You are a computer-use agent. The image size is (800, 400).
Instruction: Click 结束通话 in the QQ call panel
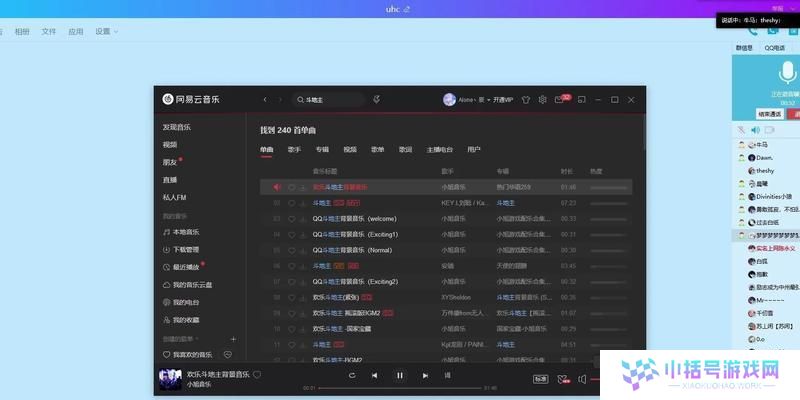tap(769, 114)
